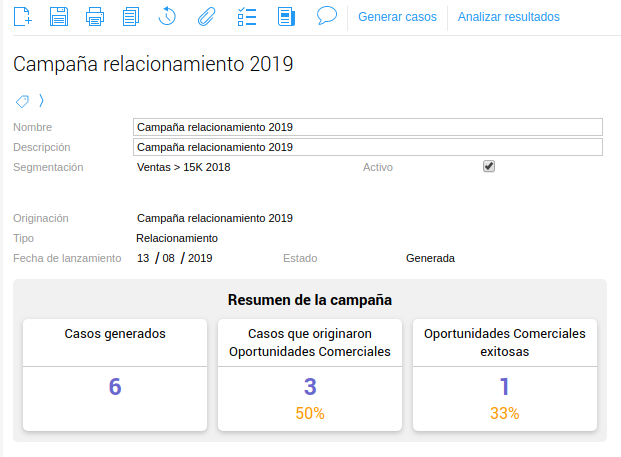Open the Oportunidades Comerciales exitosas card
621x457 pixels.
point(504,375)
